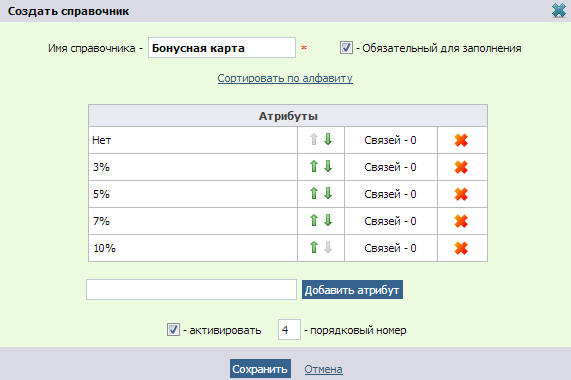Focus the 'порядковый номер' field
The image size is (571, 380).
pyautogui.click(x=289, y=330)
